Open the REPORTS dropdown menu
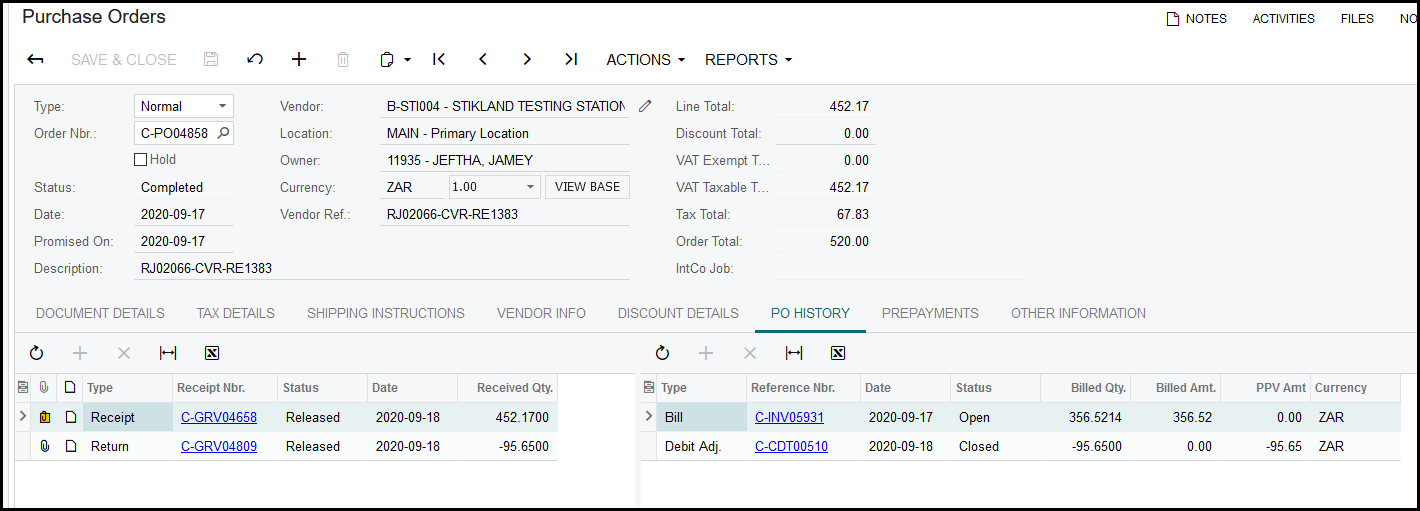The image size is (1420, 511). [748, 60]
